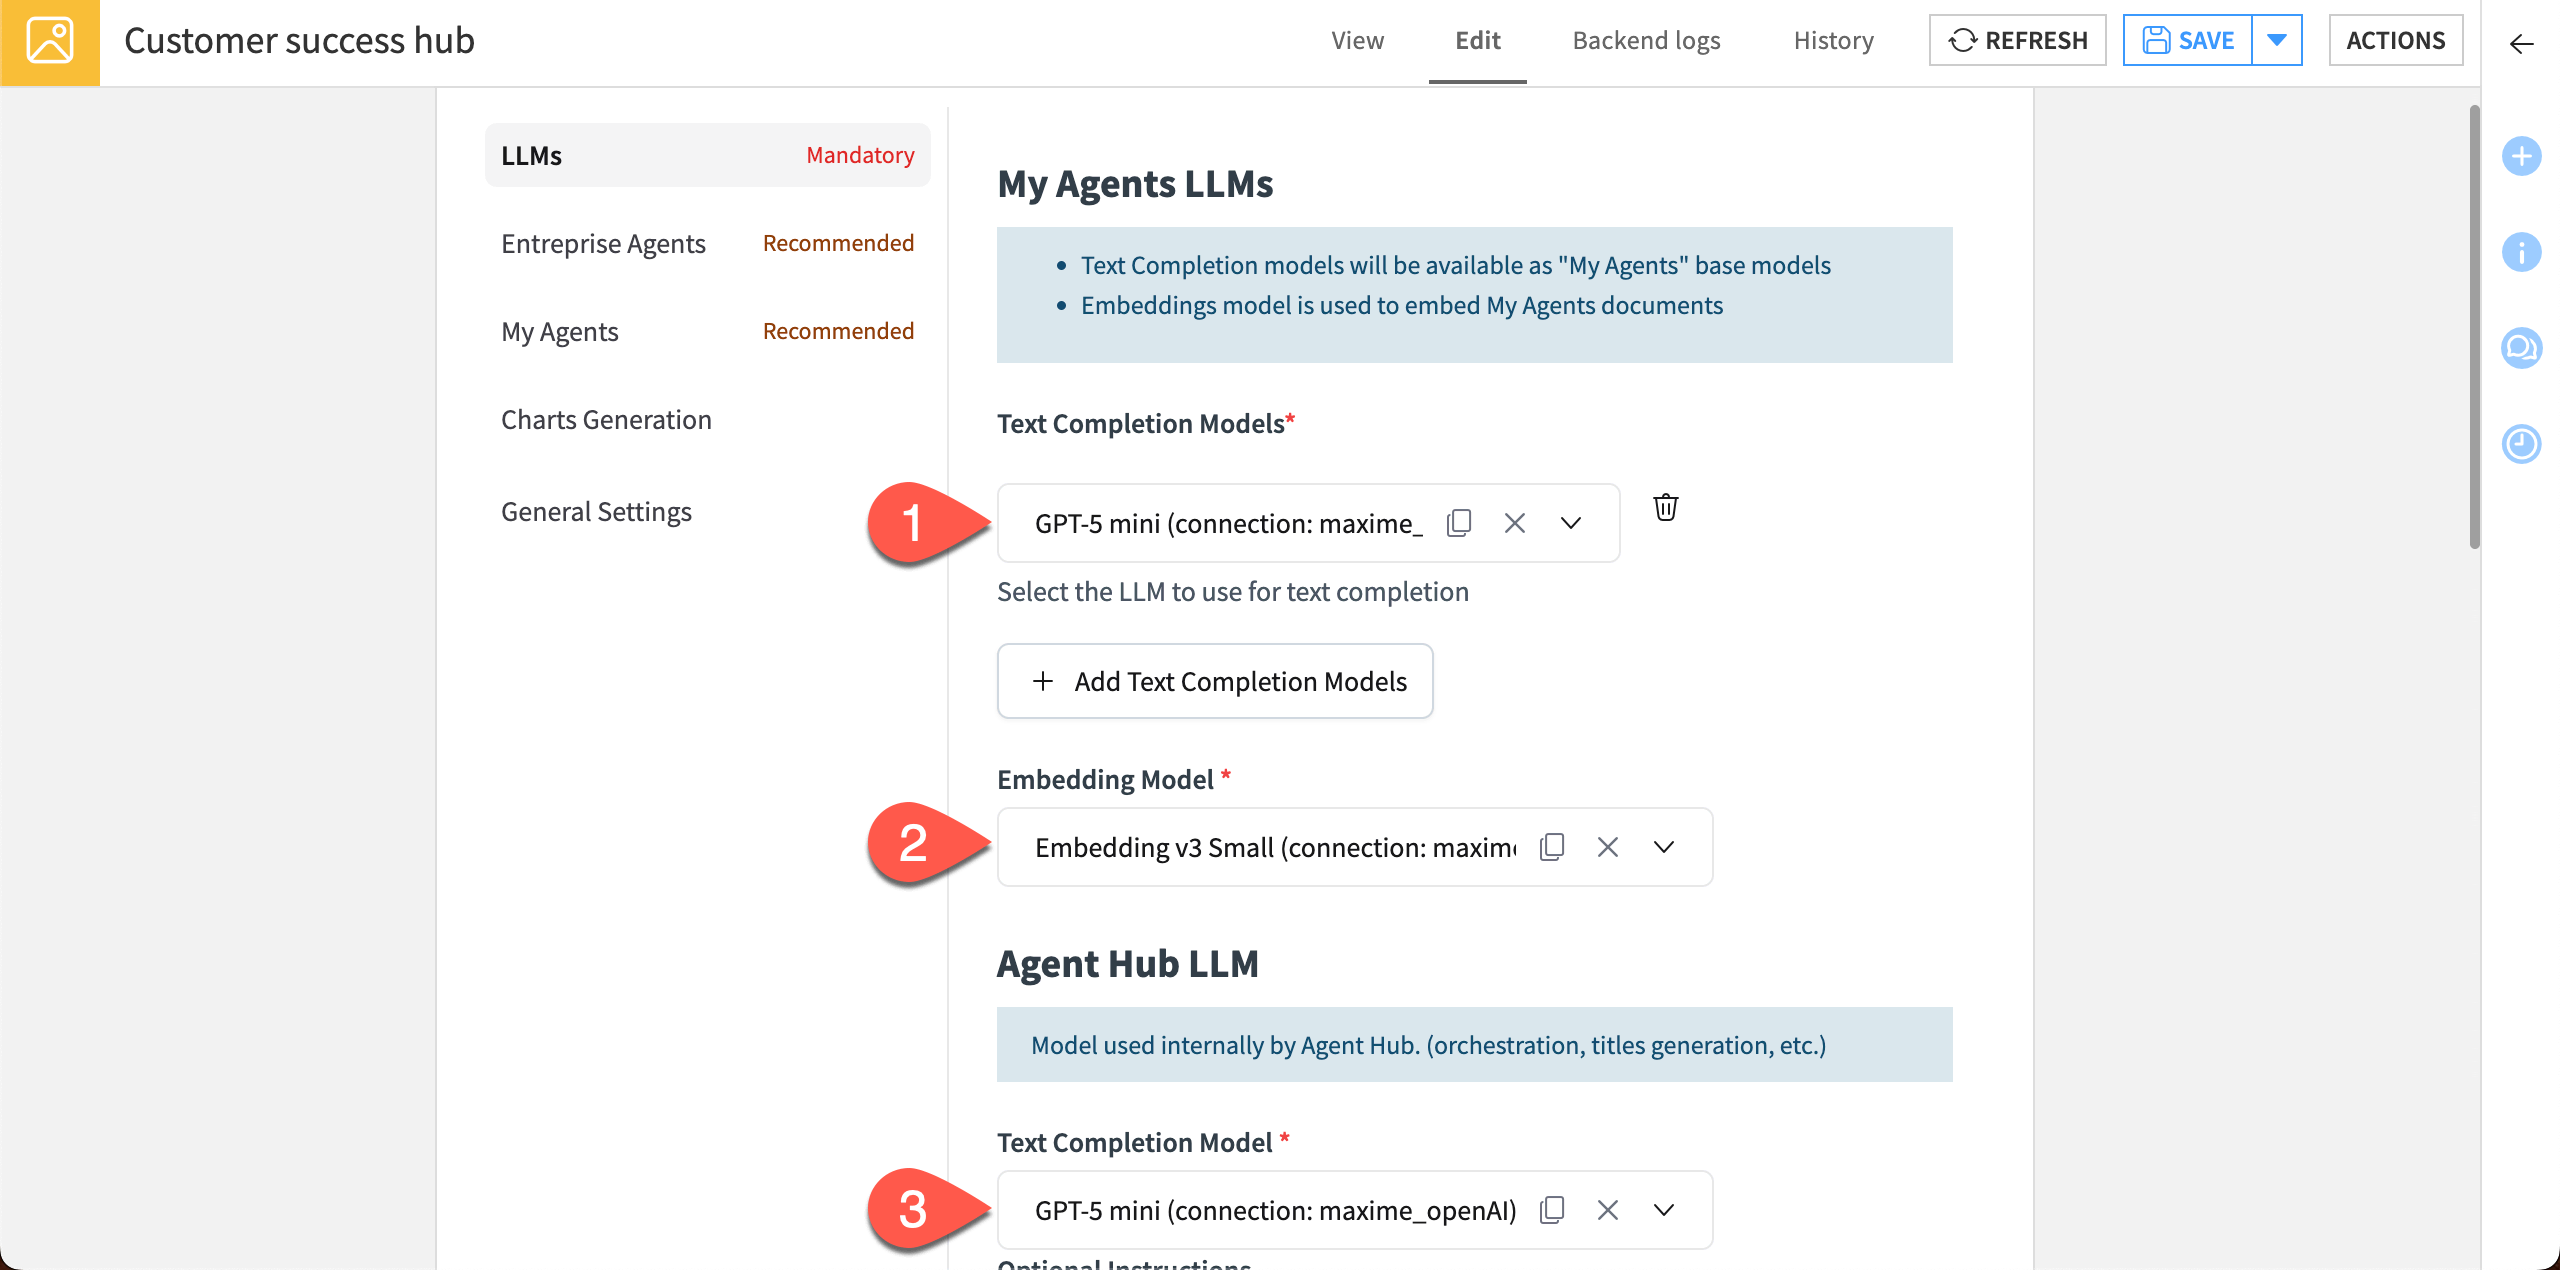
Task: Open the info icon in right sidebar
Action: (x=2521, y=252)
